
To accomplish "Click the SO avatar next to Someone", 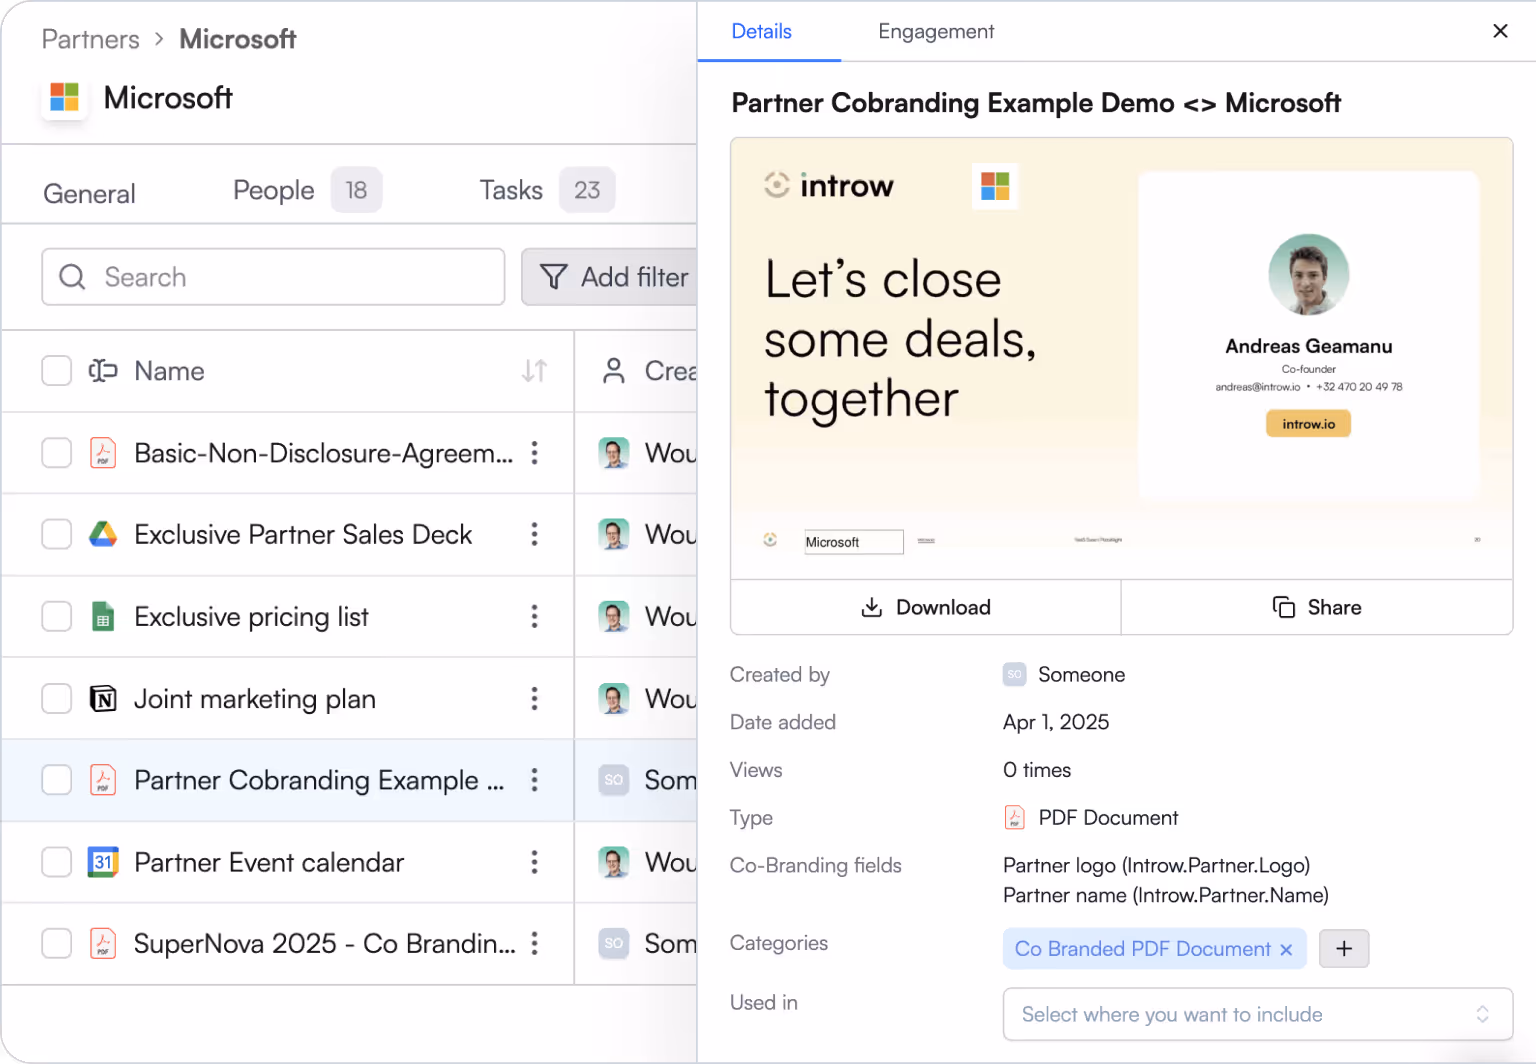I will coord(1015,675).
